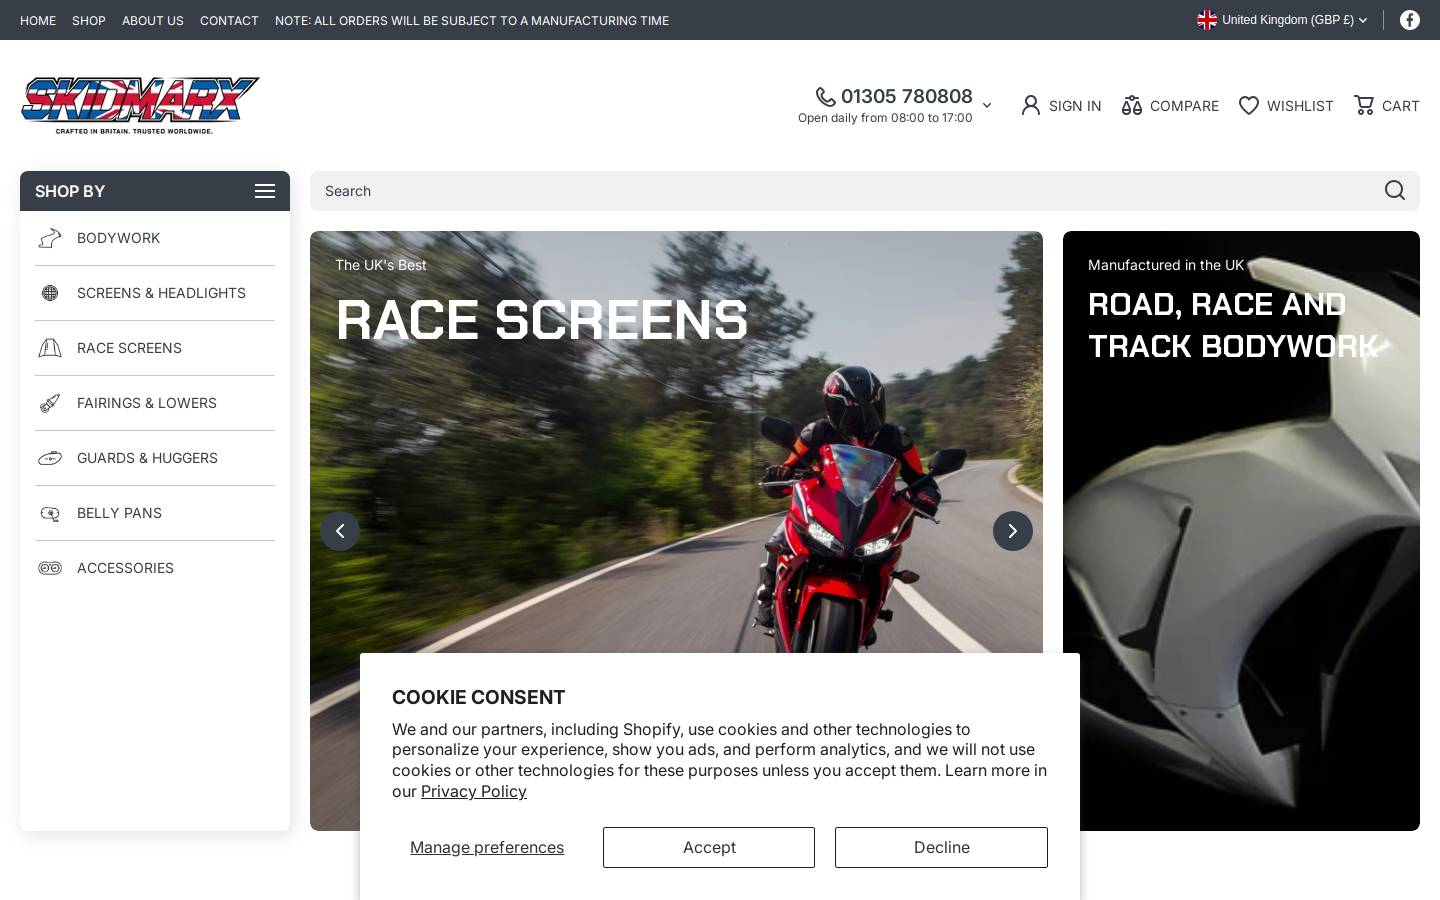This screenshot has height=900, width=1440.
Task: Click the CART link text
Action: [x=1401, y=106]
